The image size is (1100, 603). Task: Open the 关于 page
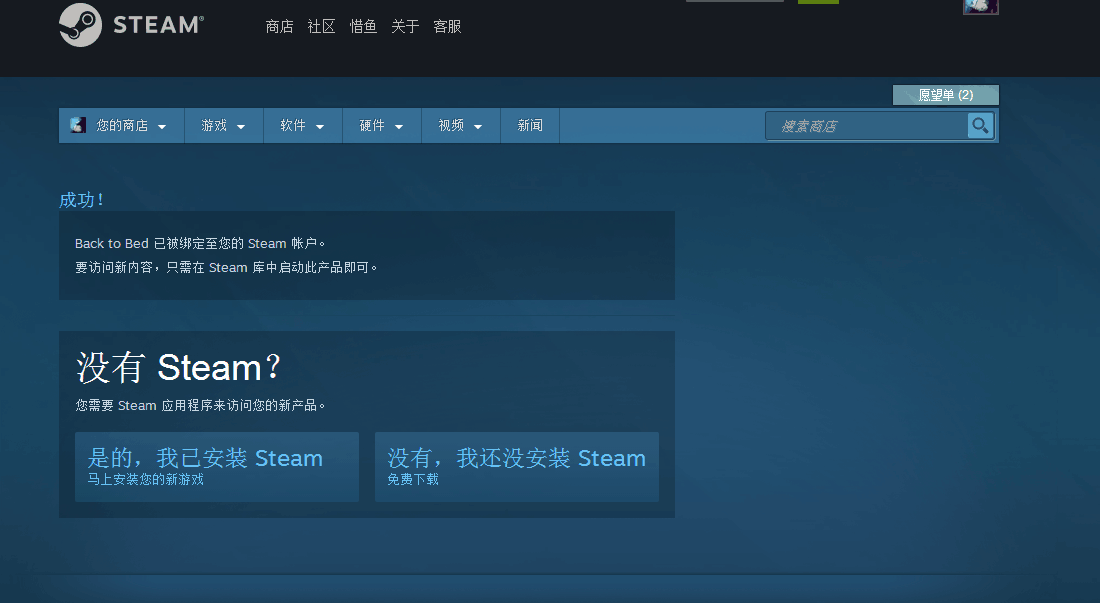pos(405,27)
